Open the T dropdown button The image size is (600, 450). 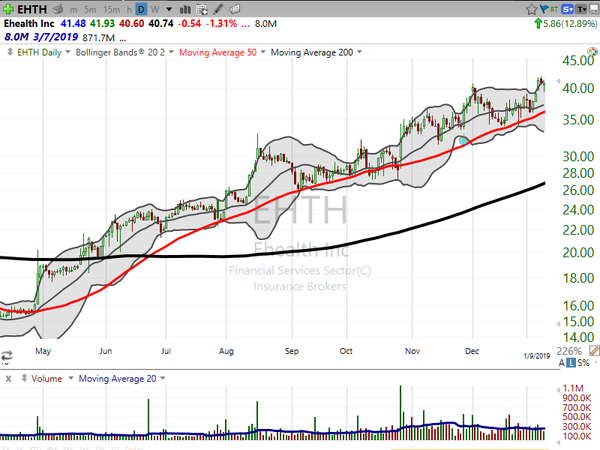click(581, 9)
